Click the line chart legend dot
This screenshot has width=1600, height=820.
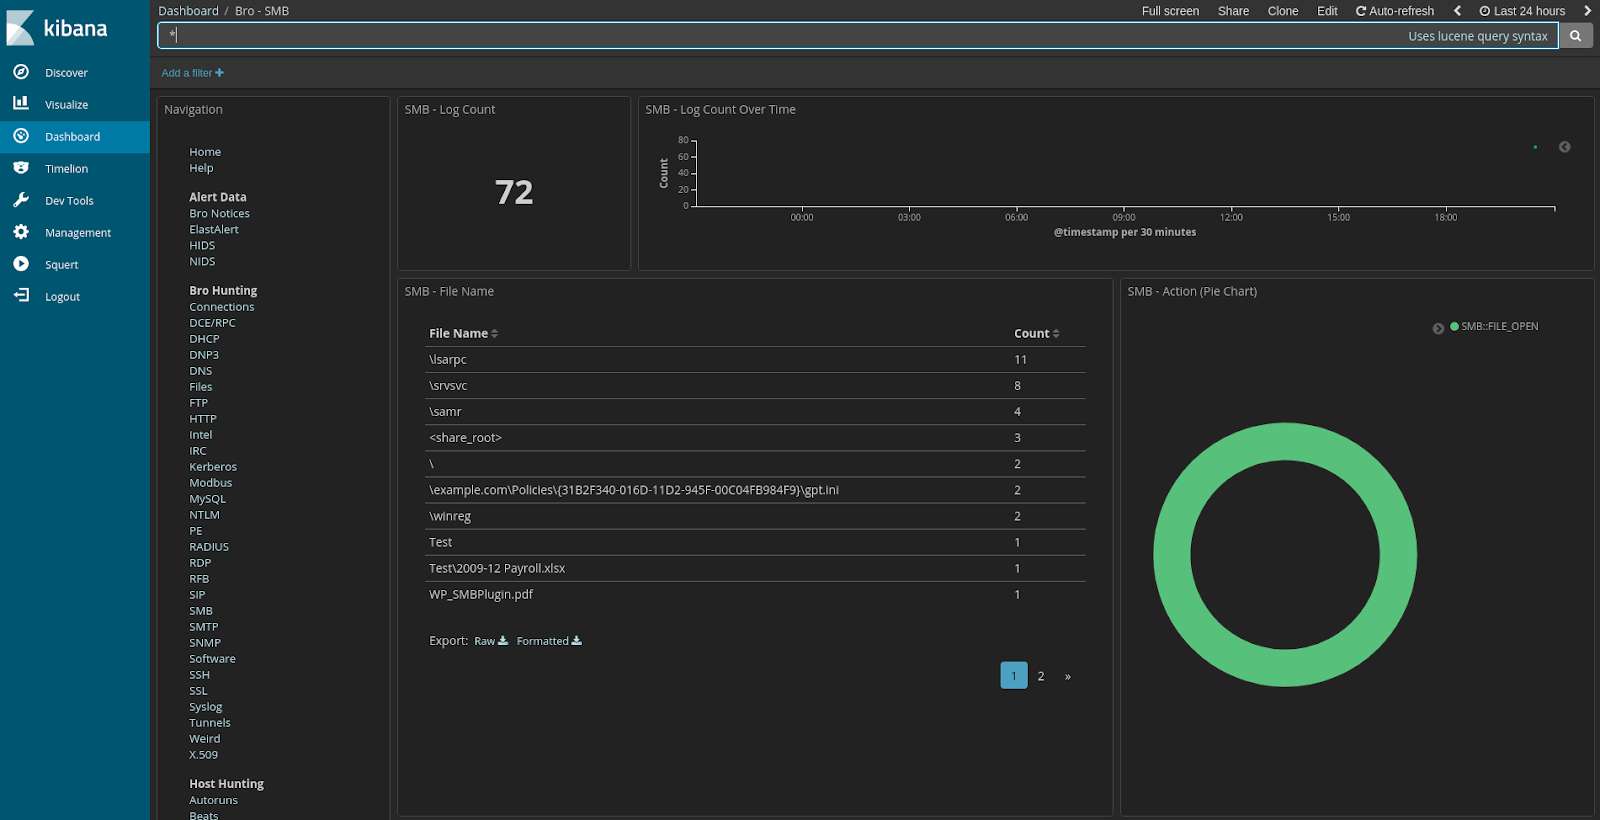[x=1535, y=147]
